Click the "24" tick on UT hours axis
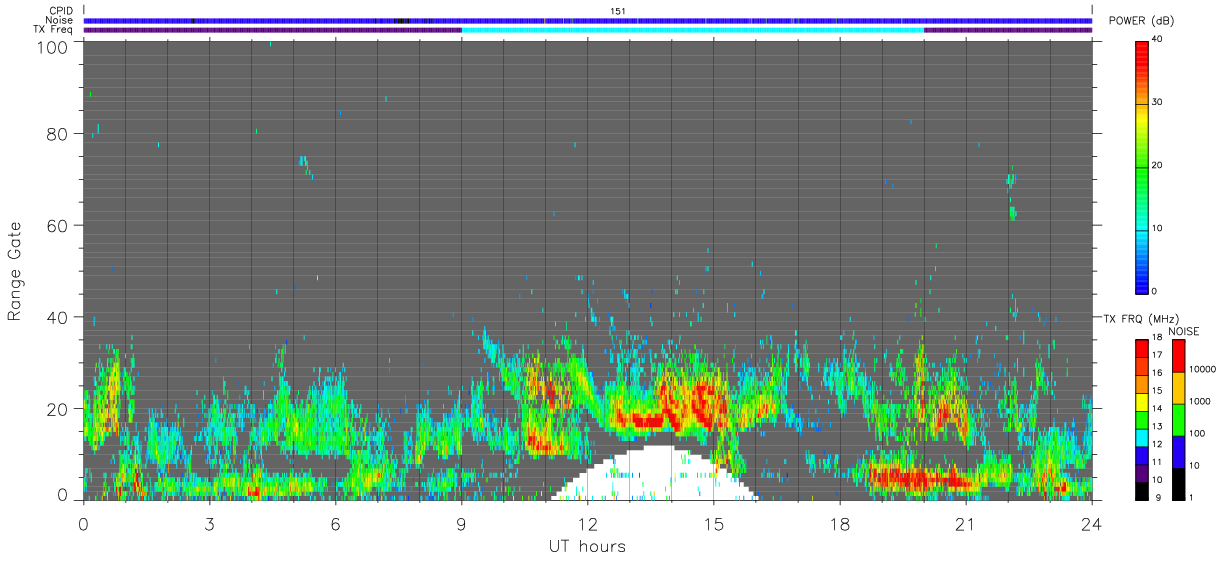 coord(1092,522)
